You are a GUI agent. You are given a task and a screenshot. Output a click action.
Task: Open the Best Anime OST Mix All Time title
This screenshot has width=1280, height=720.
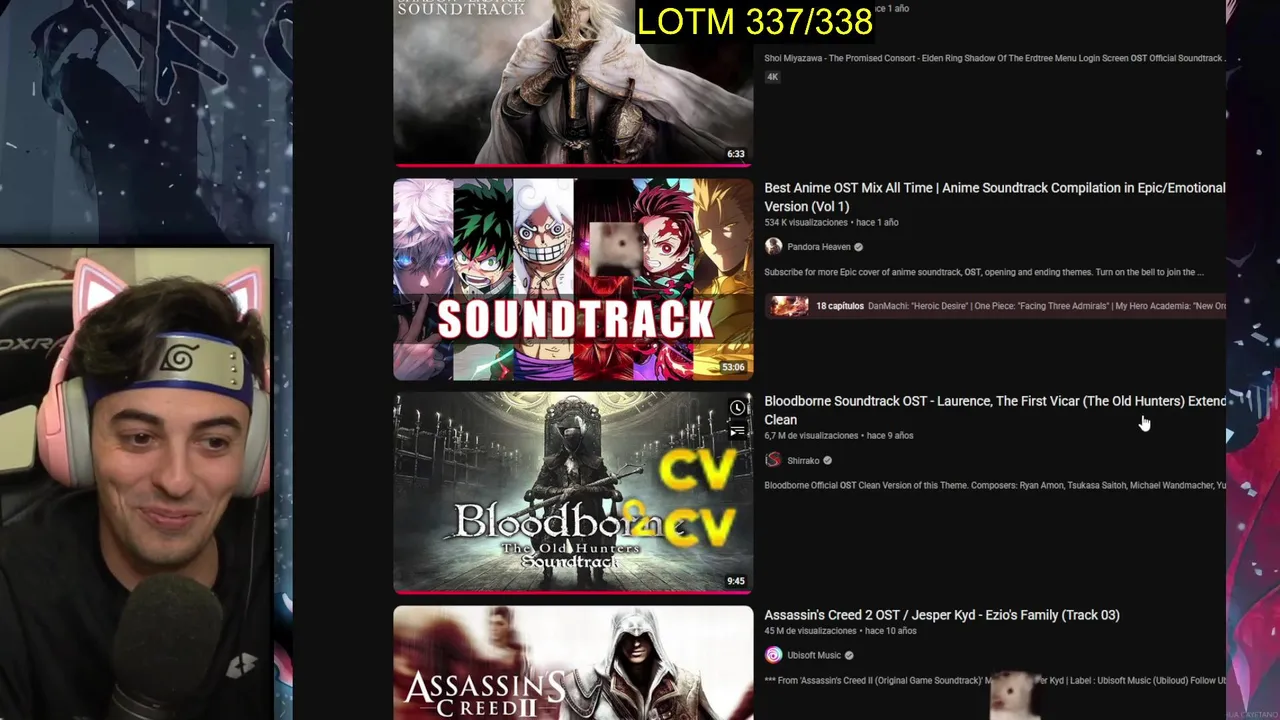point(995,197)
